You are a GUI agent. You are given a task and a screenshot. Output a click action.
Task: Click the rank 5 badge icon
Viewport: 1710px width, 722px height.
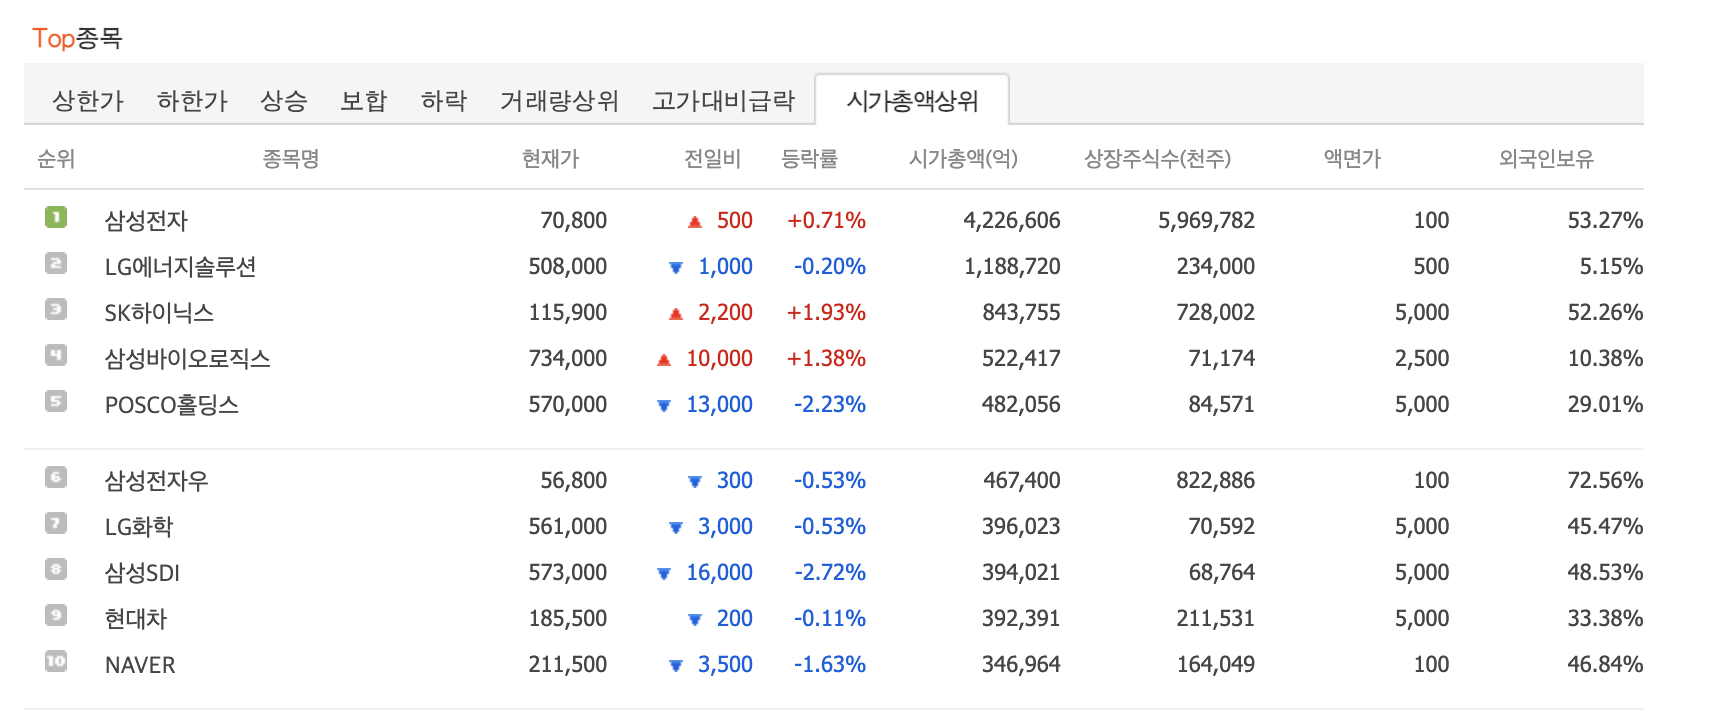[x=56, y=401]
